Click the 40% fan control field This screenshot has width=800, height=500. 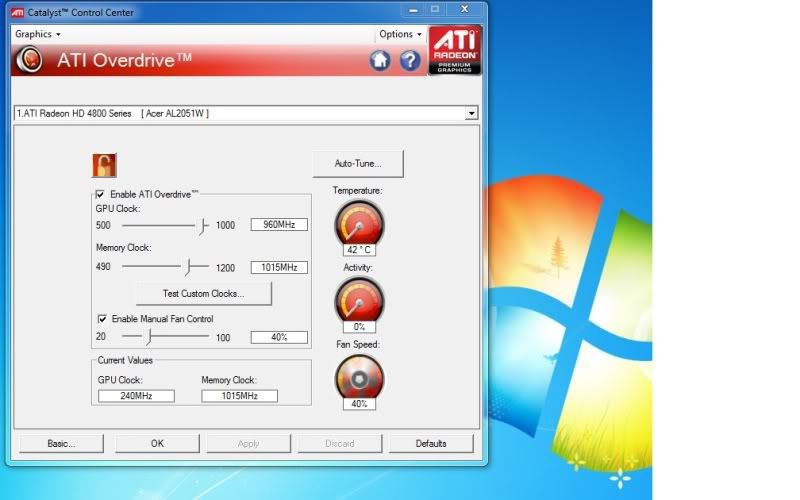279,337
